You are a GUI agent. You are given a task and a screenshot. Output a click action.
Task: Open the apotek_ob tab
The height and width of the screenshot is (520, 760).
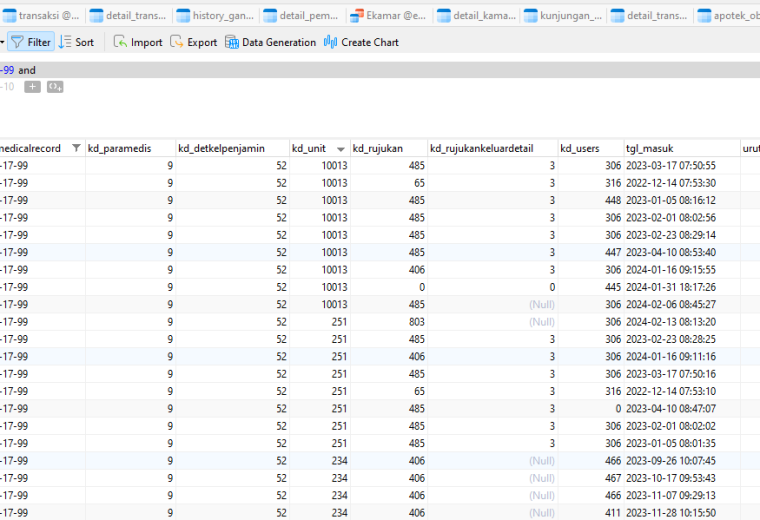(728, 16)
